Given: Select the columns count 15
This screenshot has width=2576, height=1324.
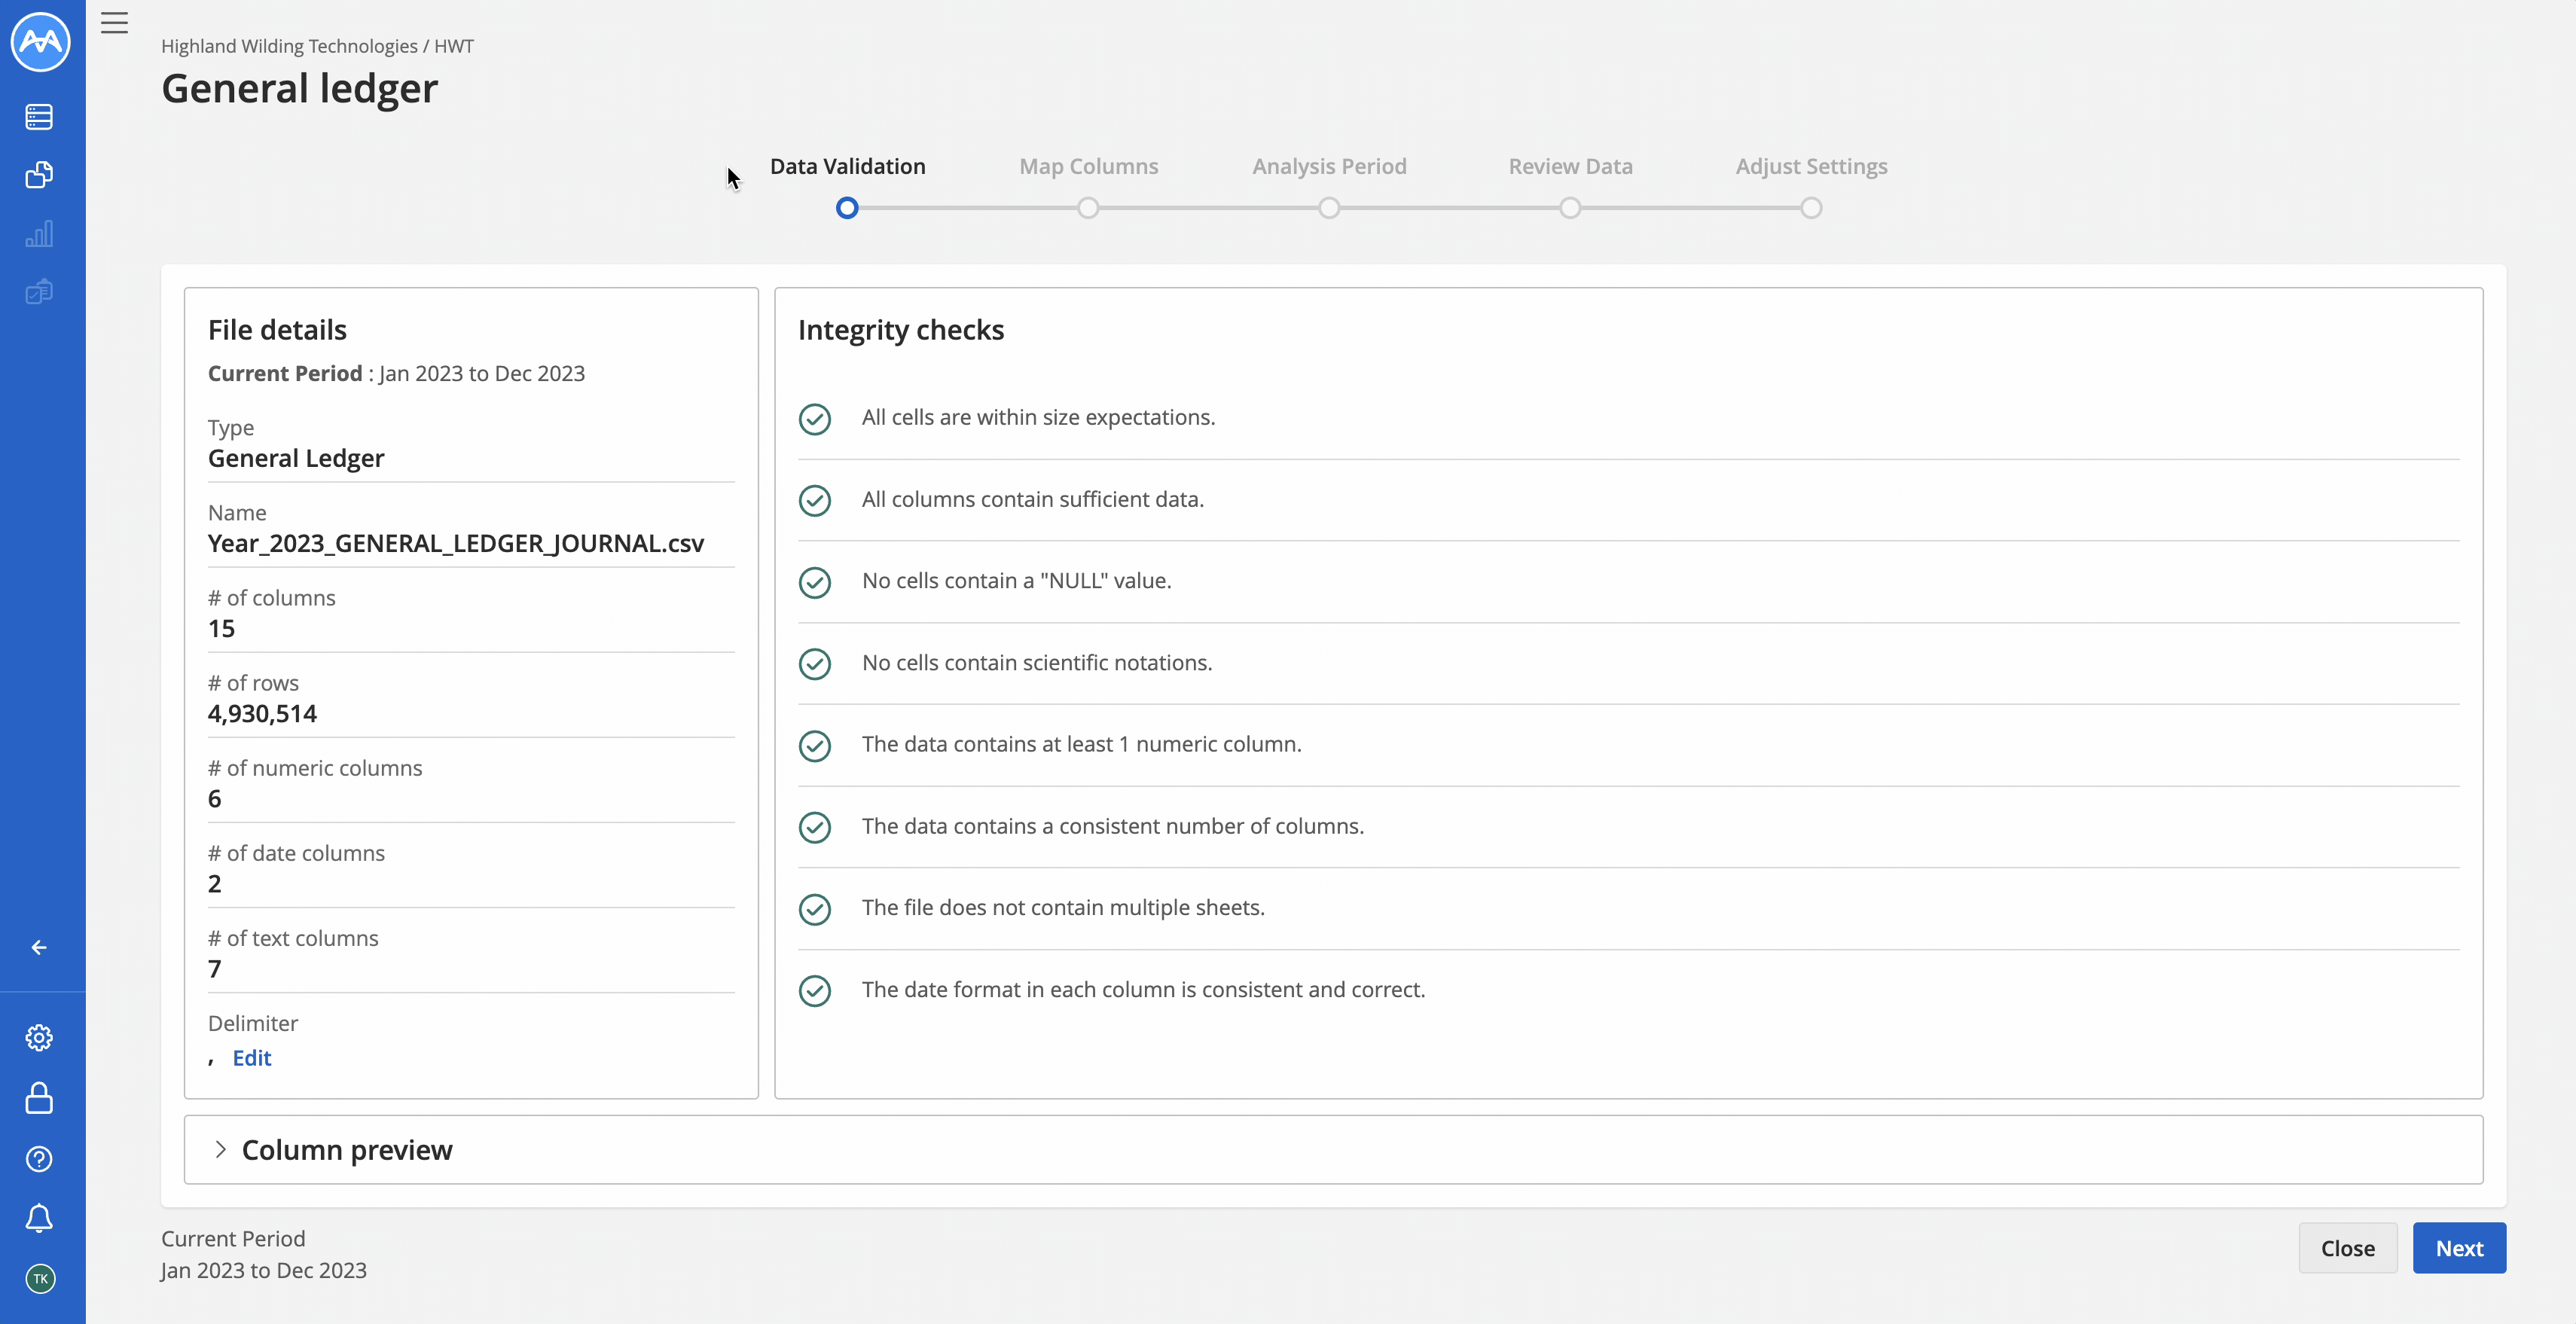Looking at the screenshot, I should (221, 628).
